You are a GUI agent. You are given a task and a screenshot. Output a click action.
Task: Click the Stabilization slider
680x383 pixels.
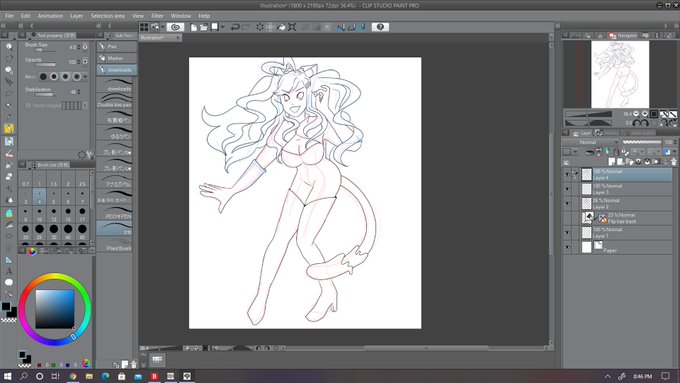click(x=45, y=95)
